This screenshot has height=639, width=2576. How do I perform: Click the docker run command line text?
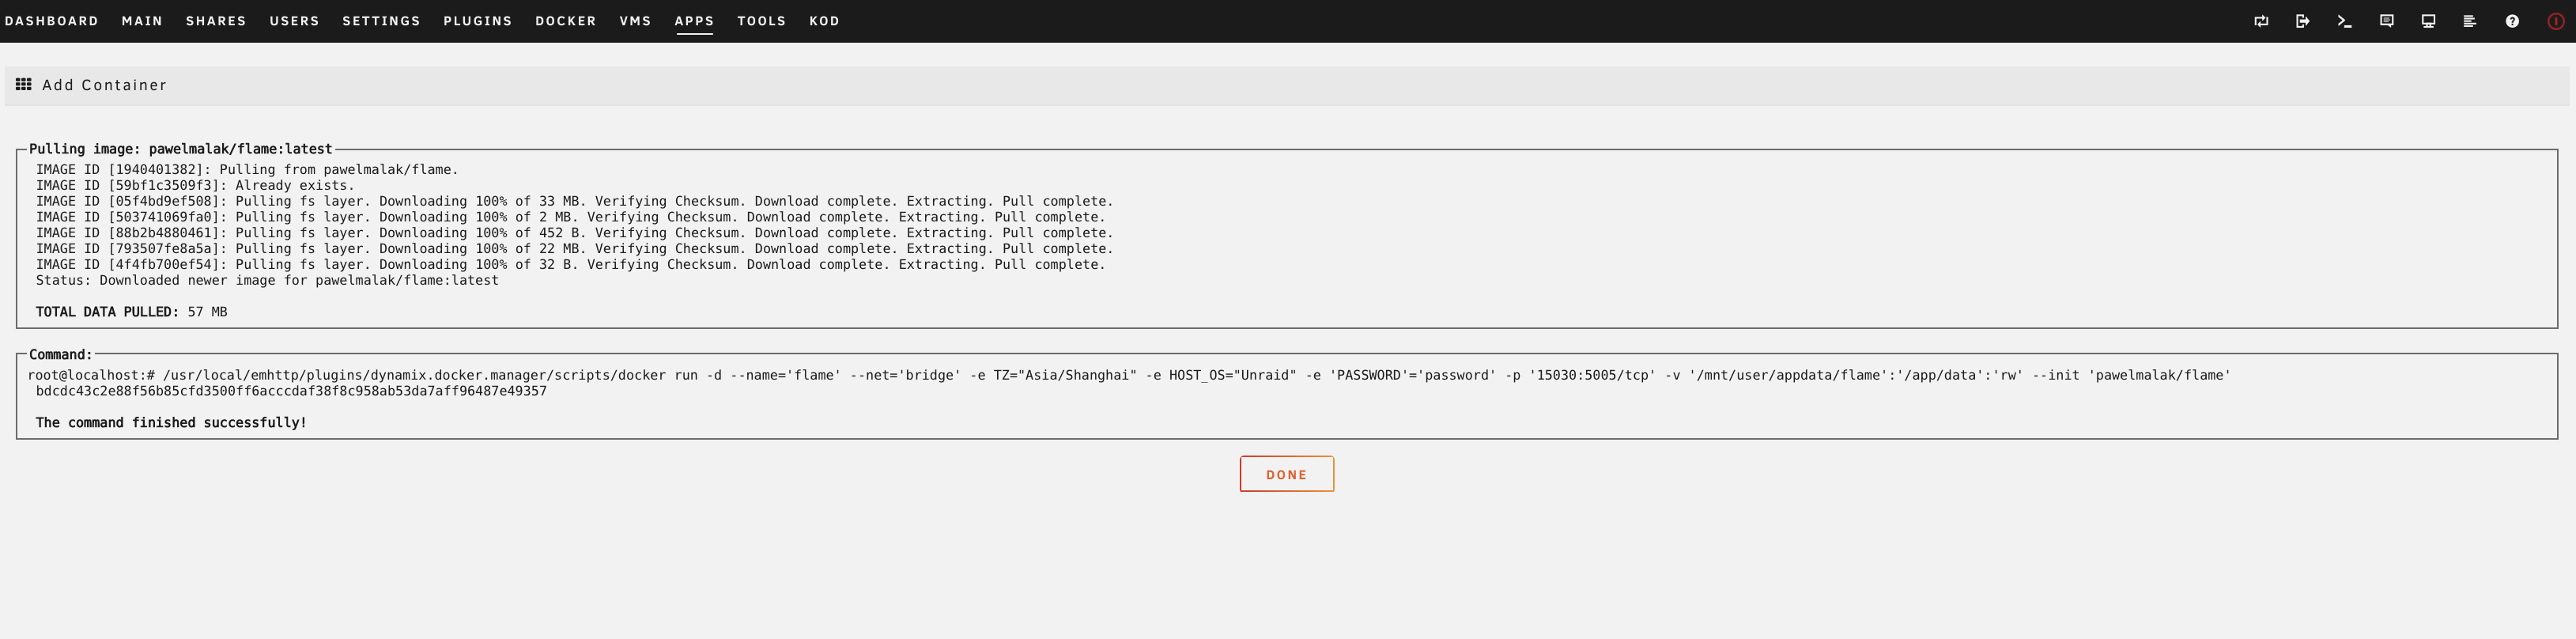[x=1129, y=376]
